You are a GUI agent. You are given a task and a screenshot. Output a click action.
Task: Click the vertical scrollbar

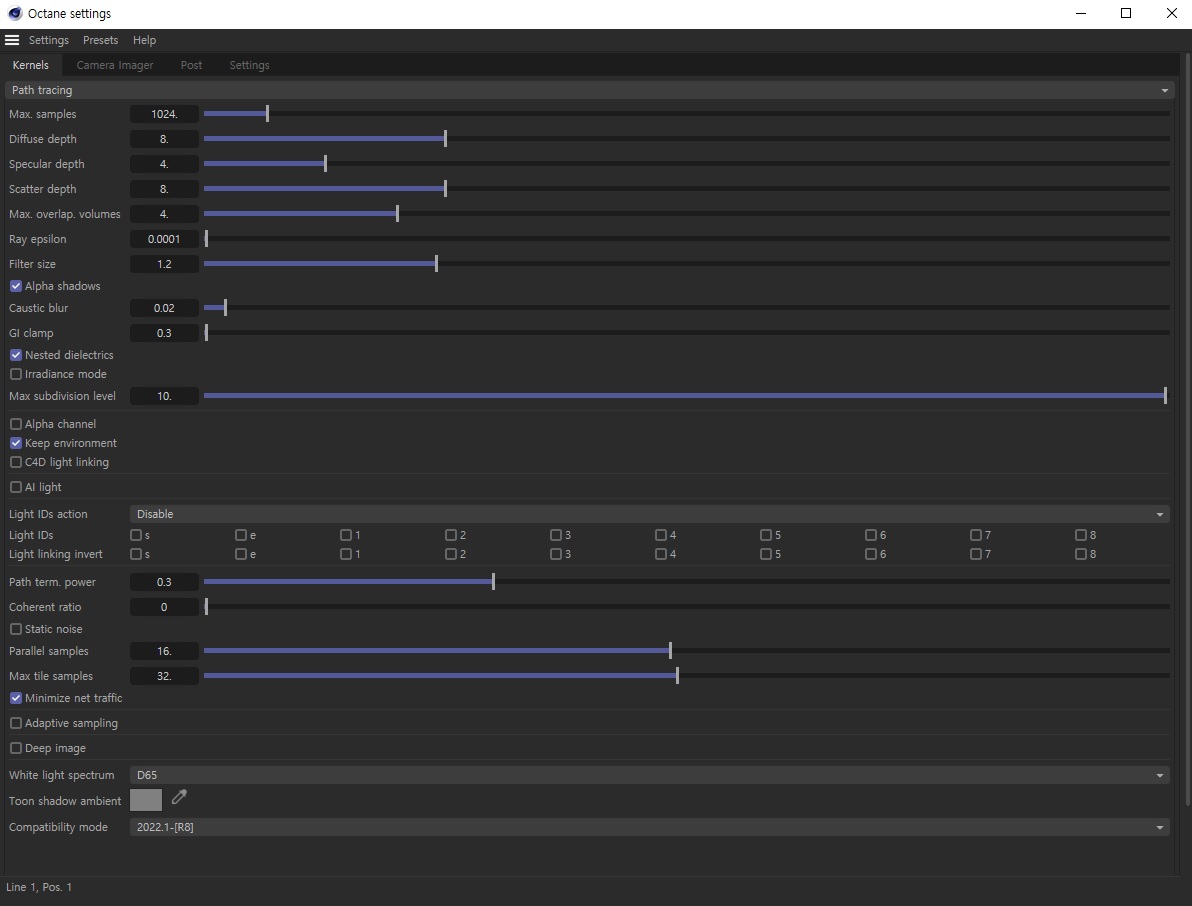[1187, 429]
